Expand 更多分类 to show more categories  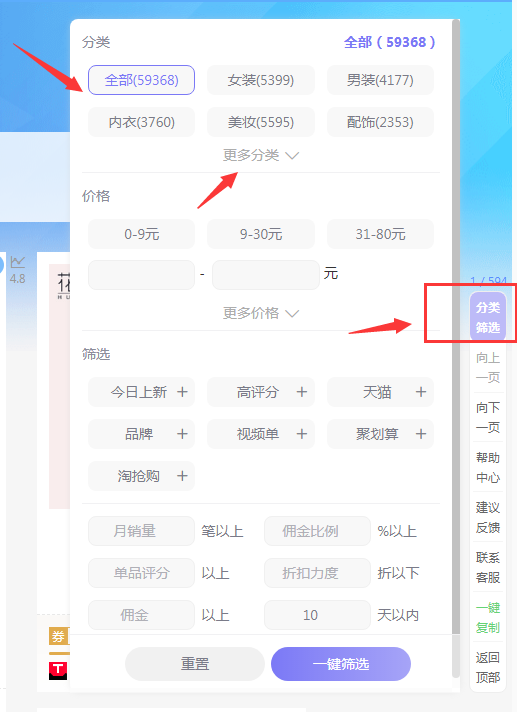(x=261, y=155)
